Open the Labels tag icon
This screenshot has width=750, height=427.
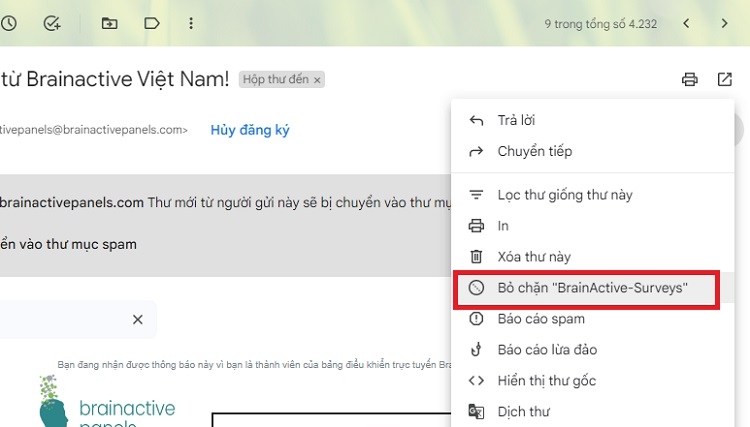152,23
